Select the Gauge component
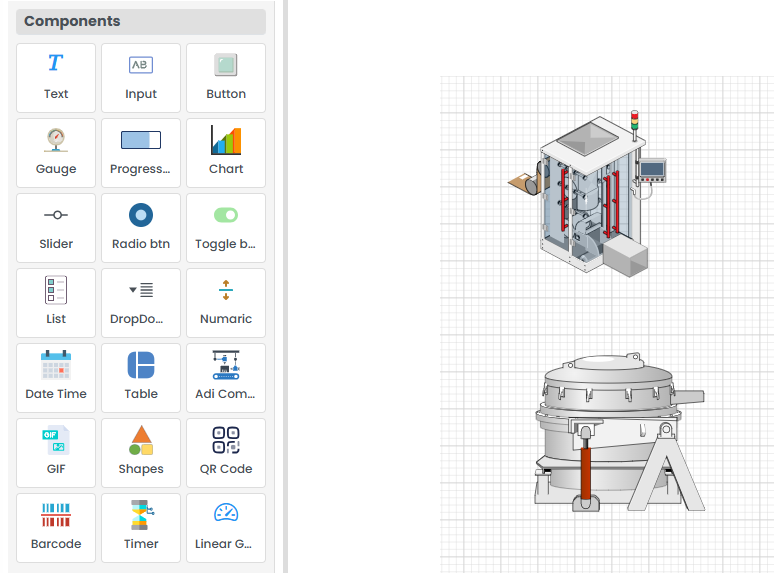Image resolution: width=774 pixels, height=573 pixels. [x=56, y=153]
